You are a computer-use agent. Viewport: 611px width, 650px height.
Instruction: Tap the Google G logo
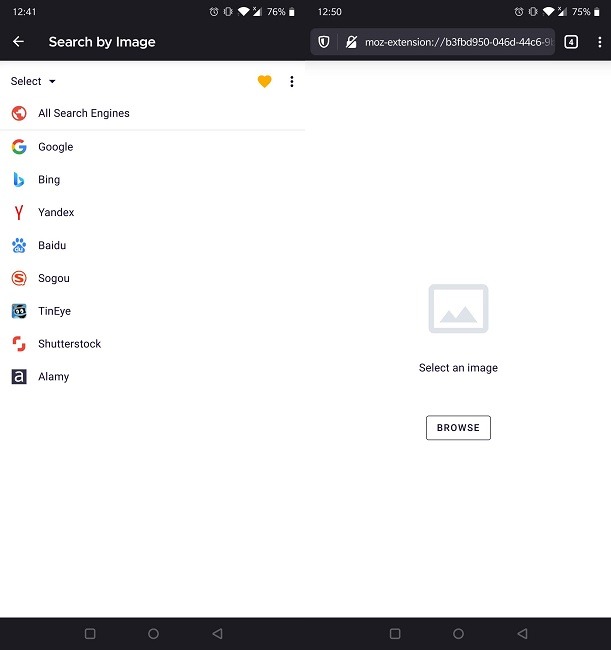19,147
